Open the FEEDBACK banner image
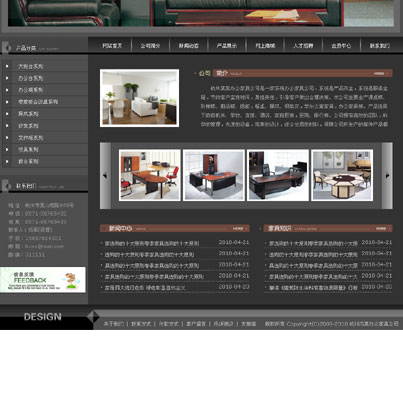Image resolution: width=403 pixels, height=393 pixels. (x=43, y=280)
